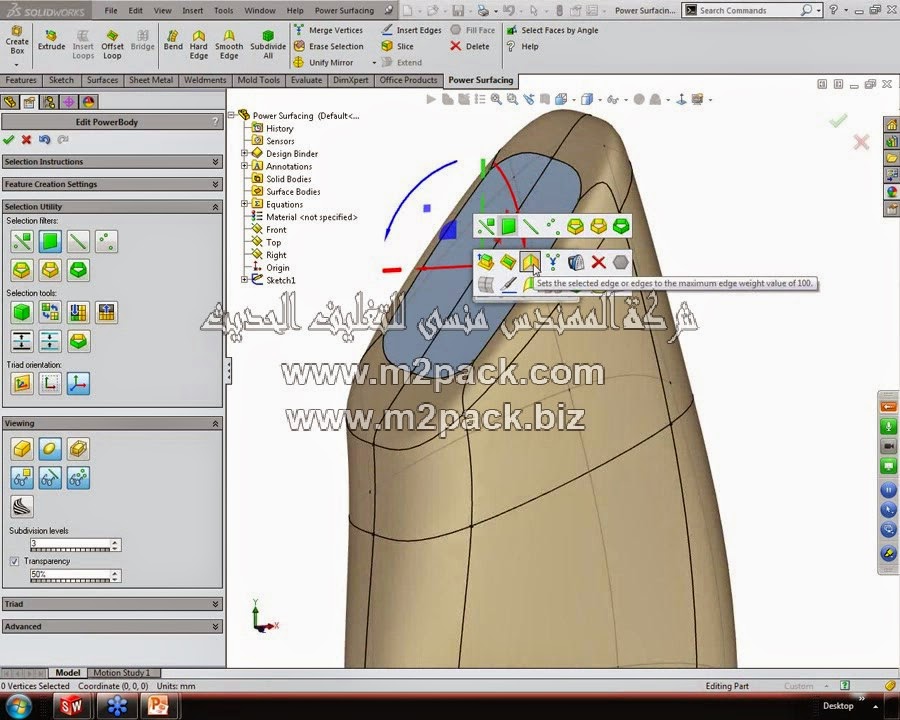Select Surface Bodies in feature tree
Screen dimensions: 900x720
pos(286,192)
